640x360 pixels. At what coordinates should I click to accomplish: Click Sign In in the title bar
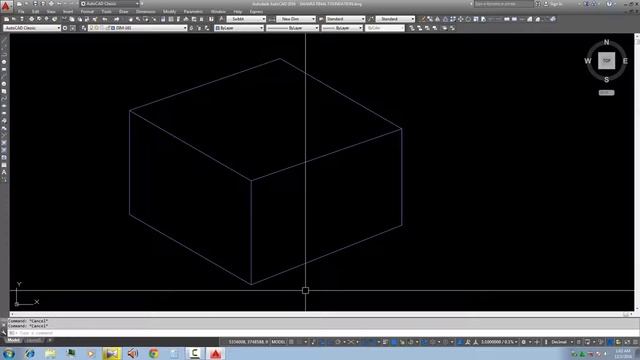[x=557, y=4]
